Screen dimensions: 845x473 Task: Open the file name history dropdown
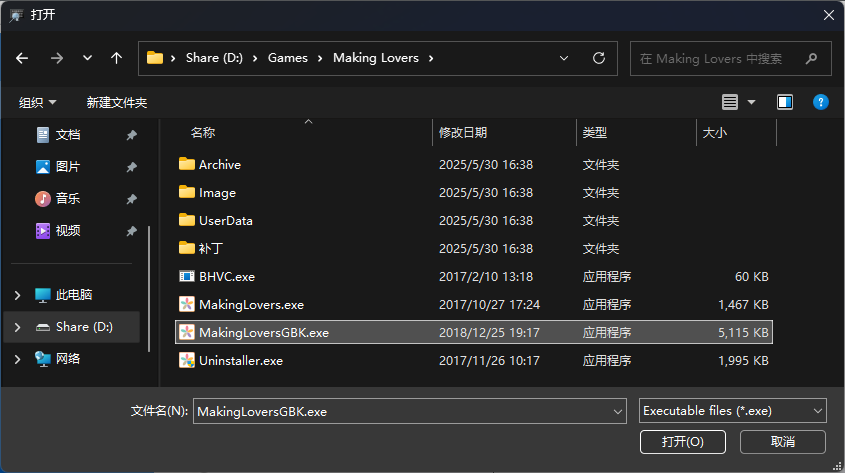[x=618, y=412]
